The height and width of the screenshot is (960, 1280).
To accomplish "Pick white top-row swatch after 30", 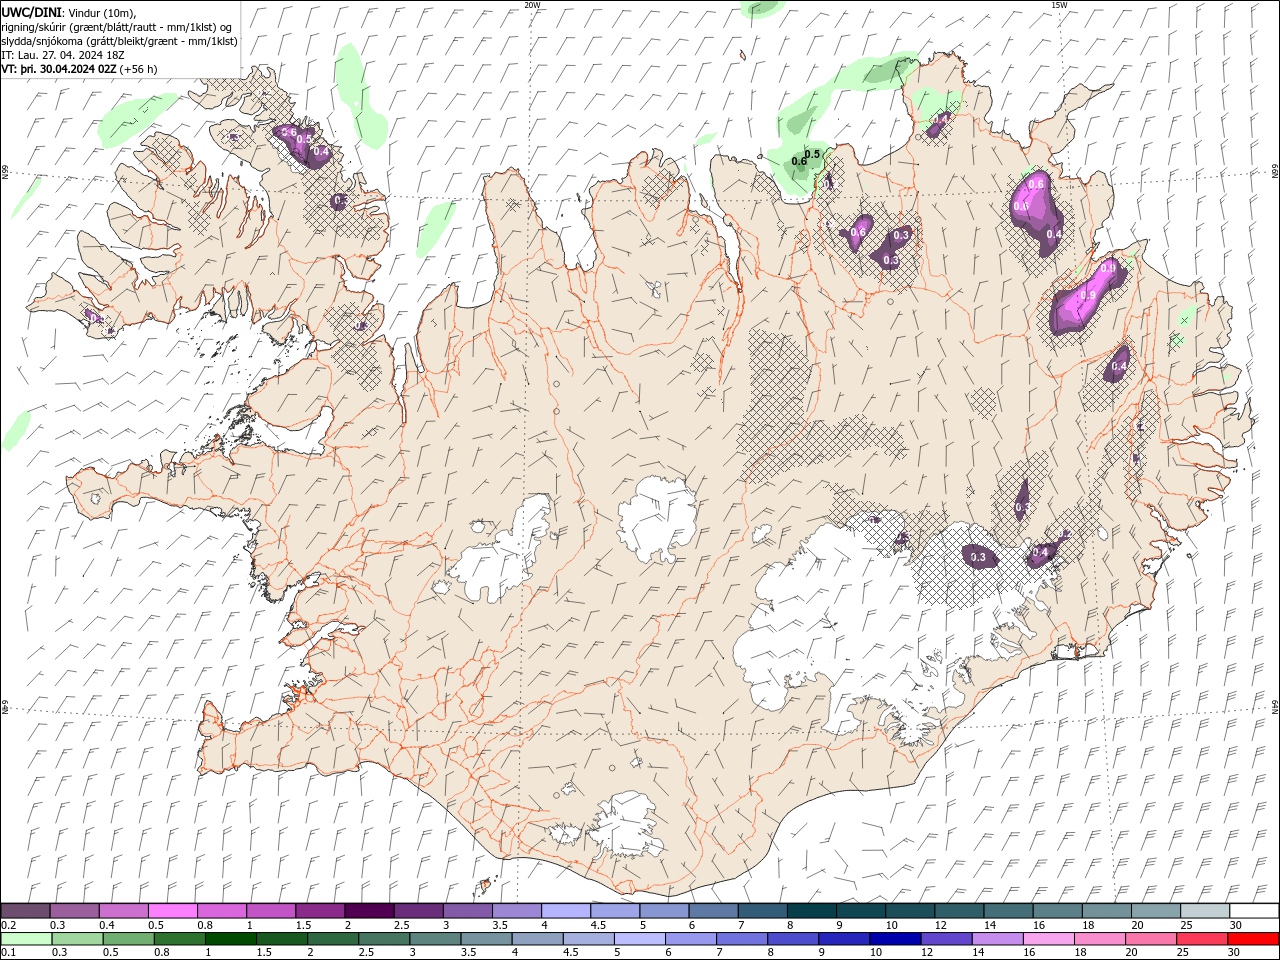I will coord(1254,911).
